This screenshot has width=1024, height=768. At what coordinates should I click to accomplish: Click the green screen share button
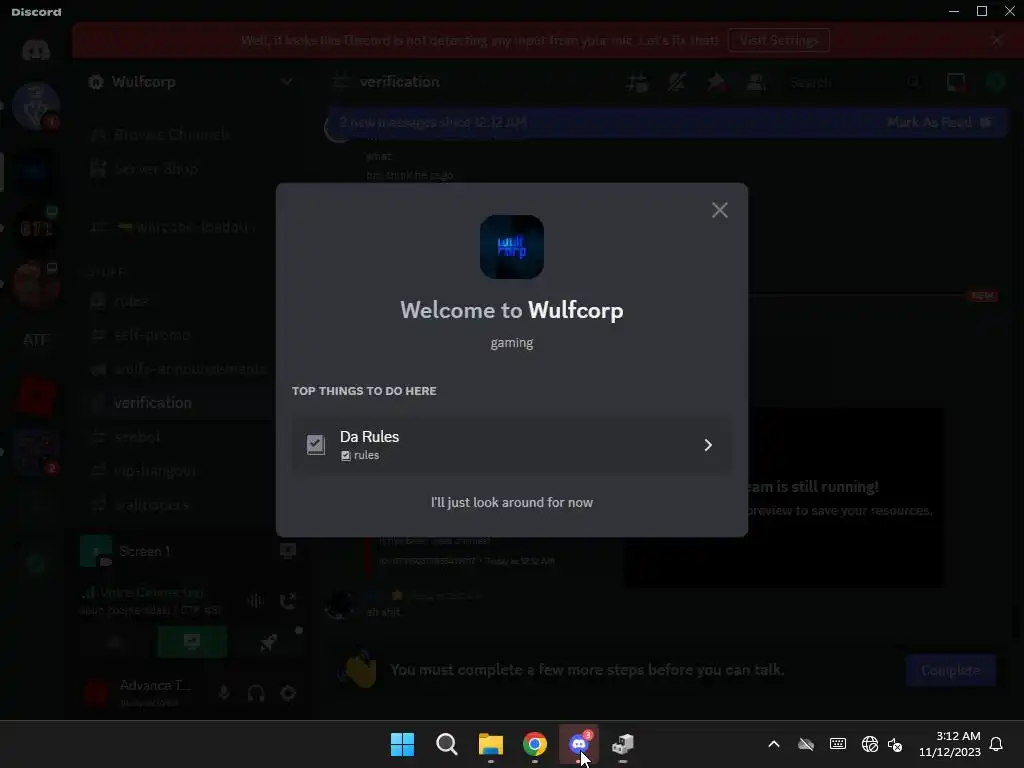[192, 642]
